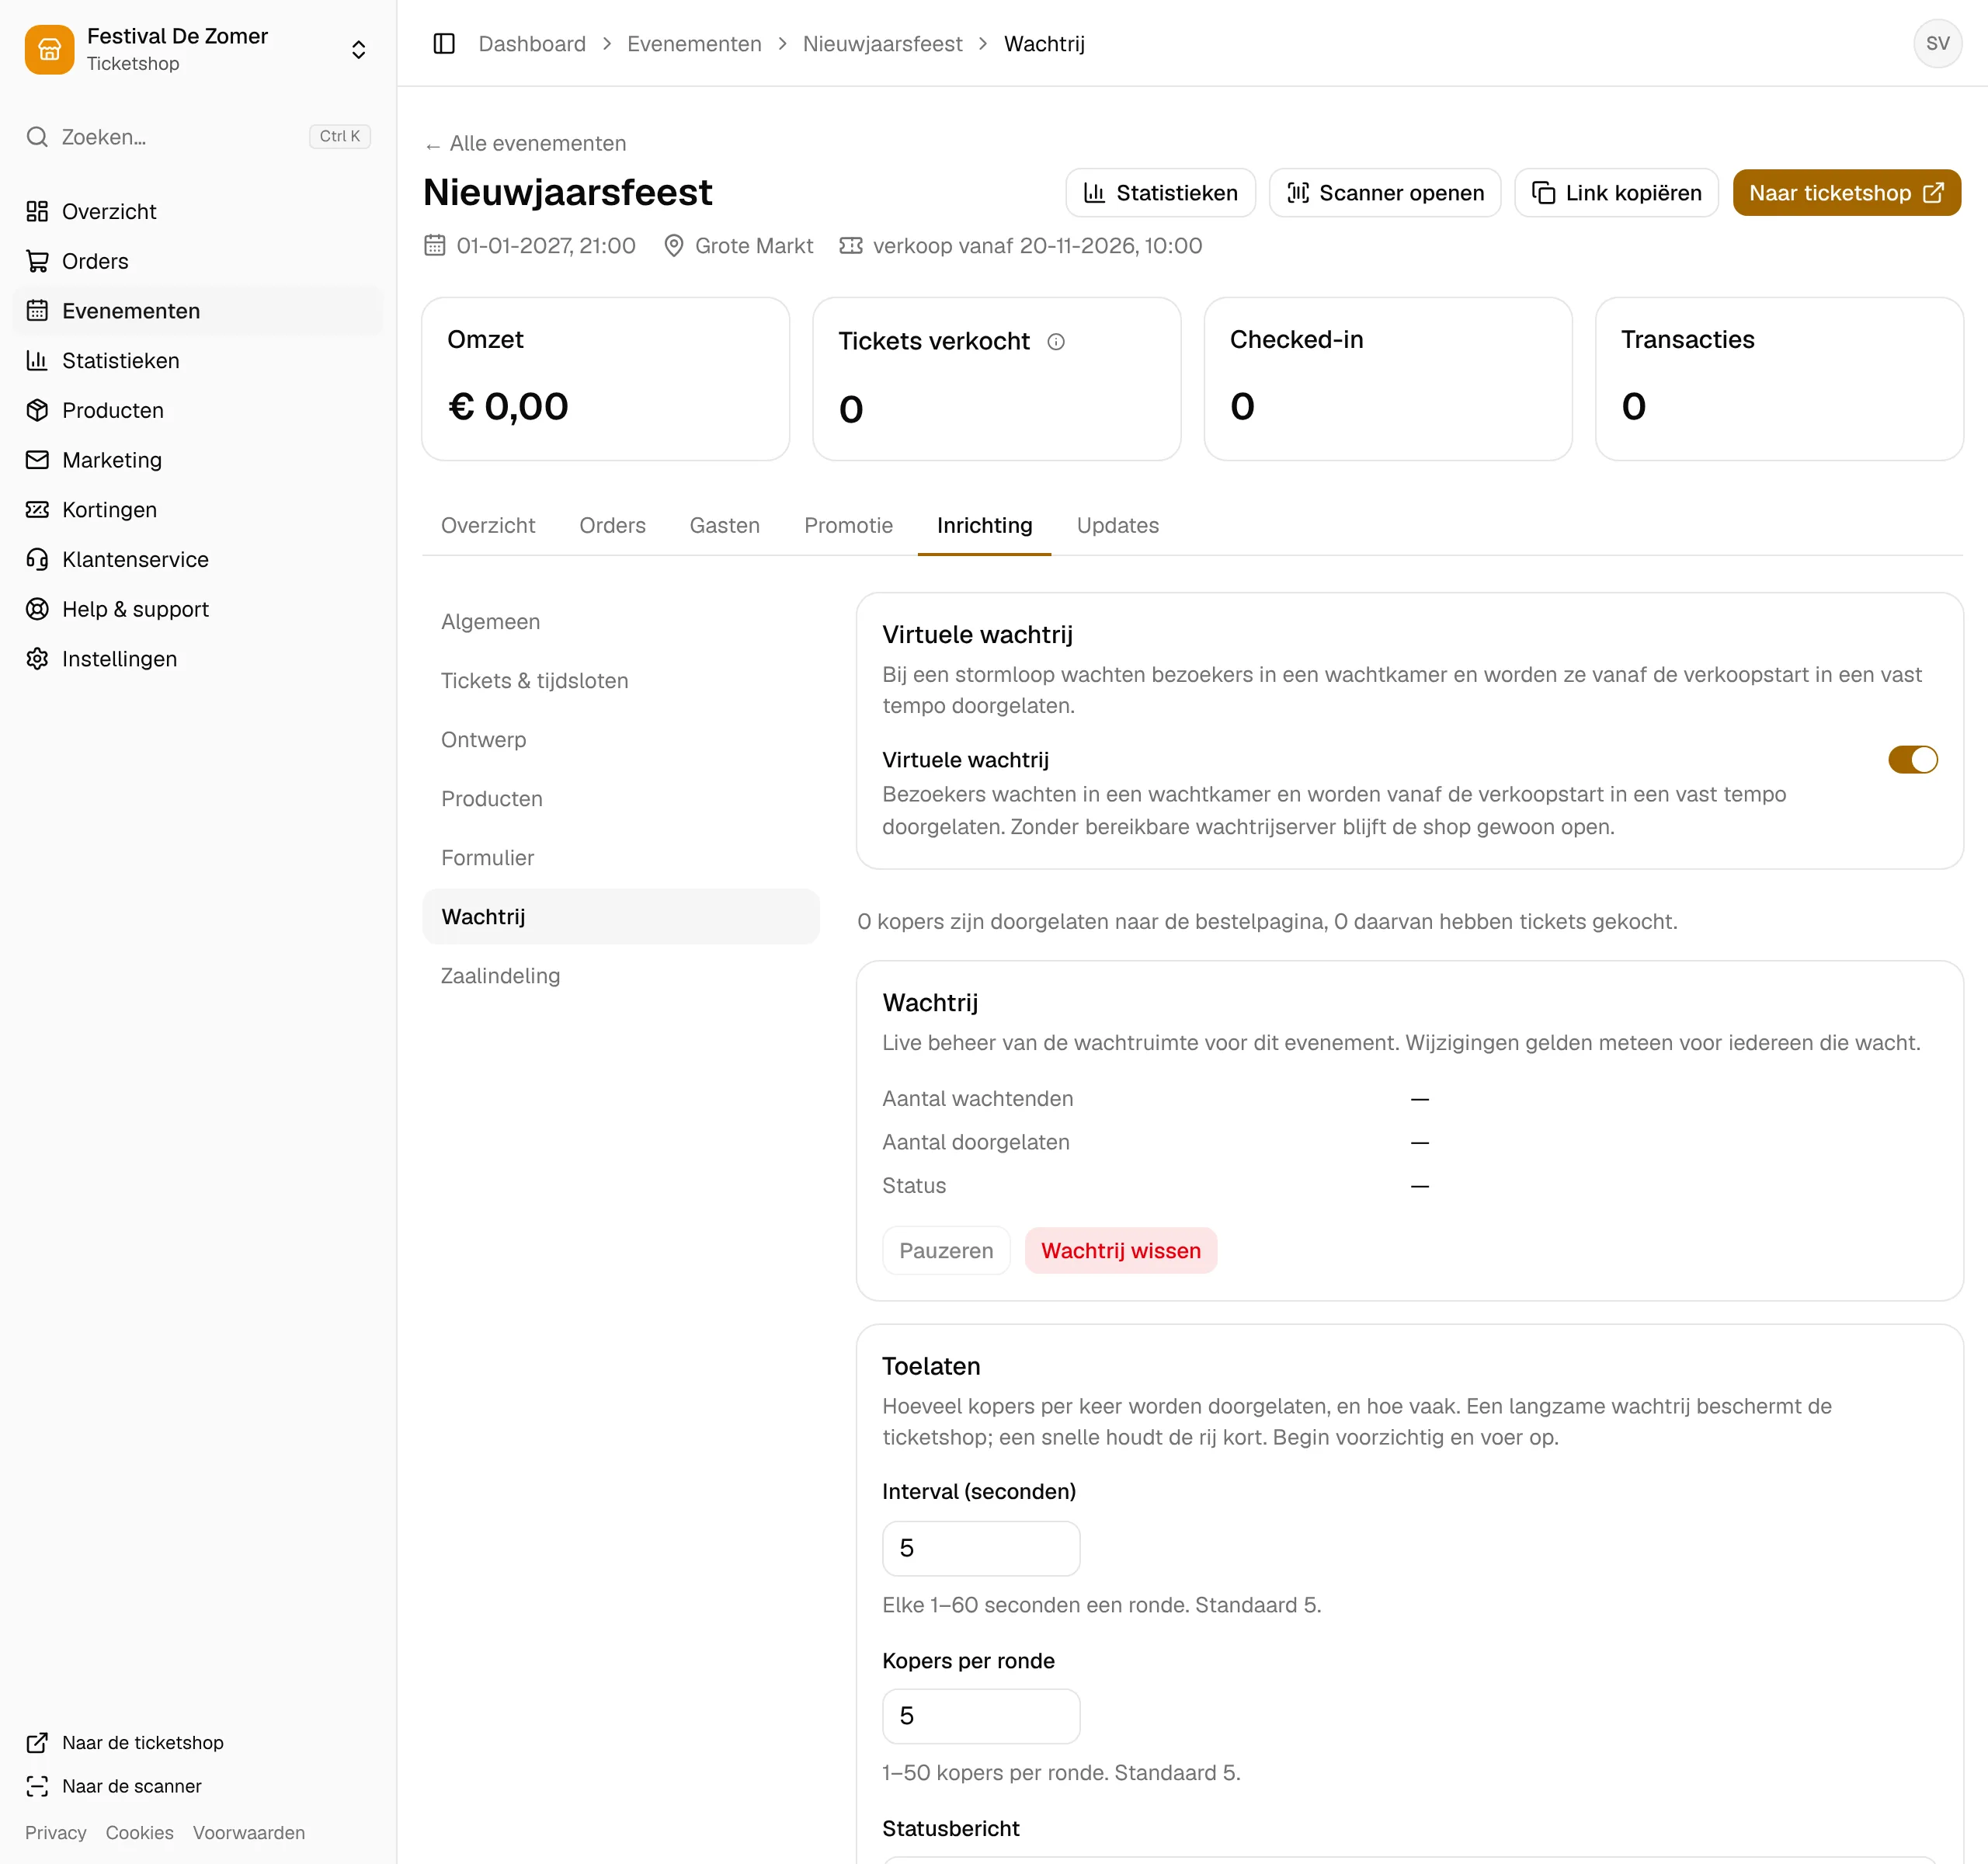This screenshot has height=1864, width=1988.
Task: Click the Scanner openen button
Action: click(1384, 193)
